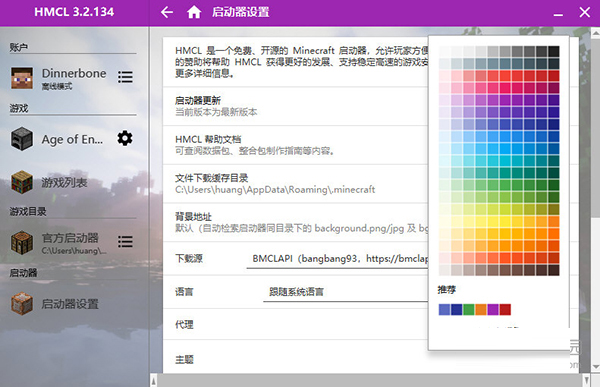Click the vertical scrollbar down arrow
This screenshot has height=387, width=600.
tap(595, 367)
